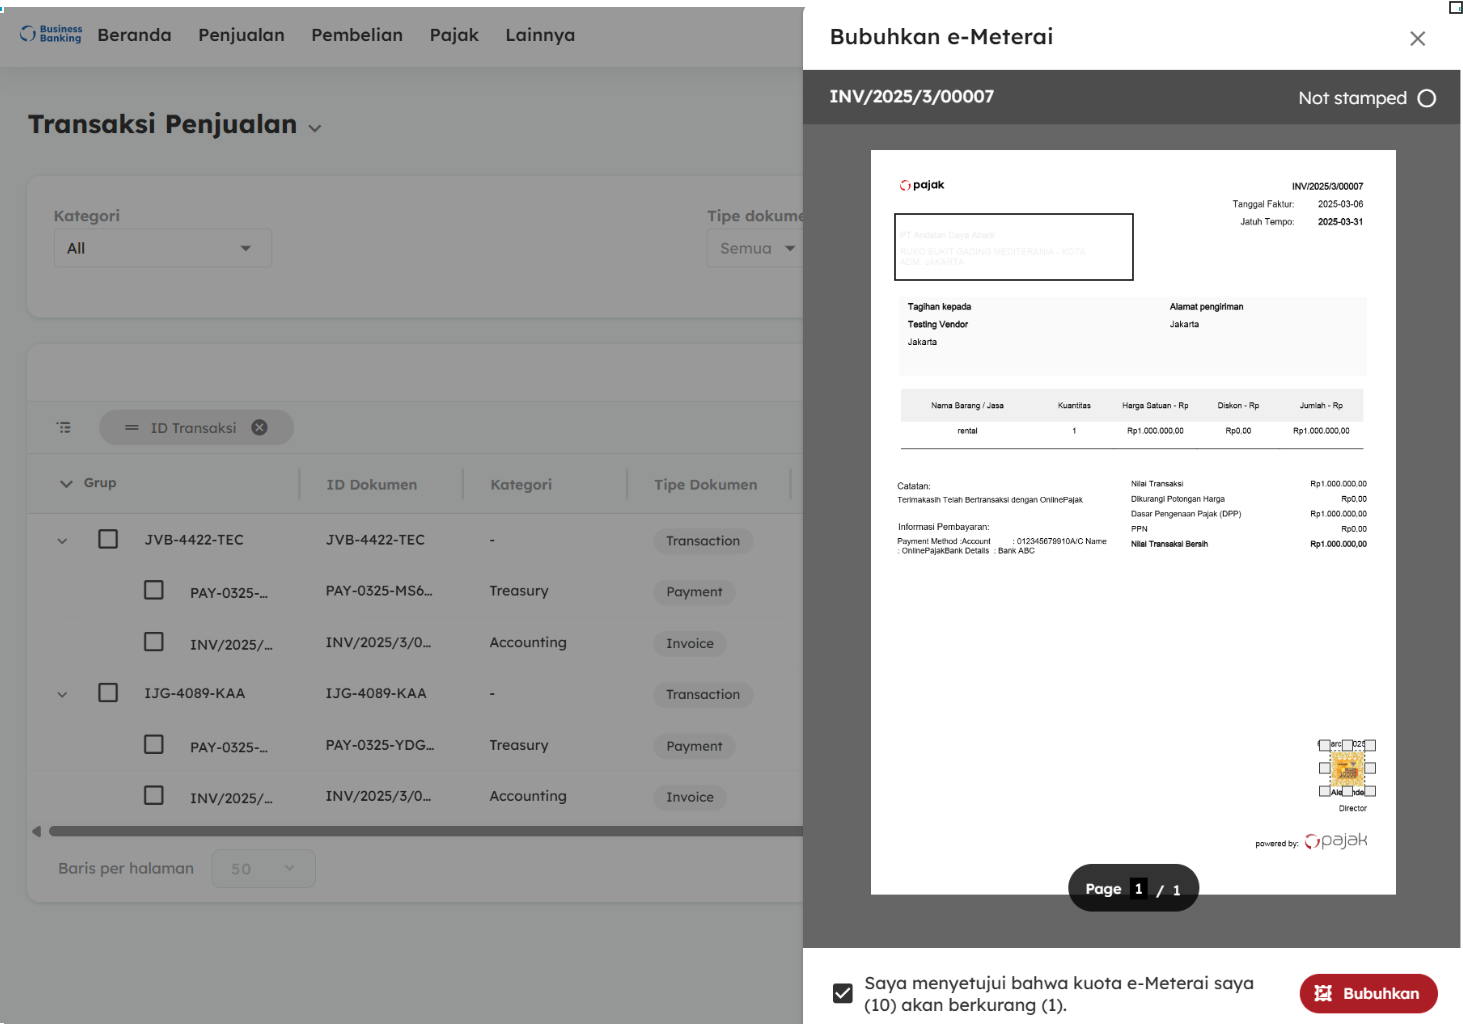Open the Penjualan menu
The image size is (1463, 1024).
pos(241,35)
